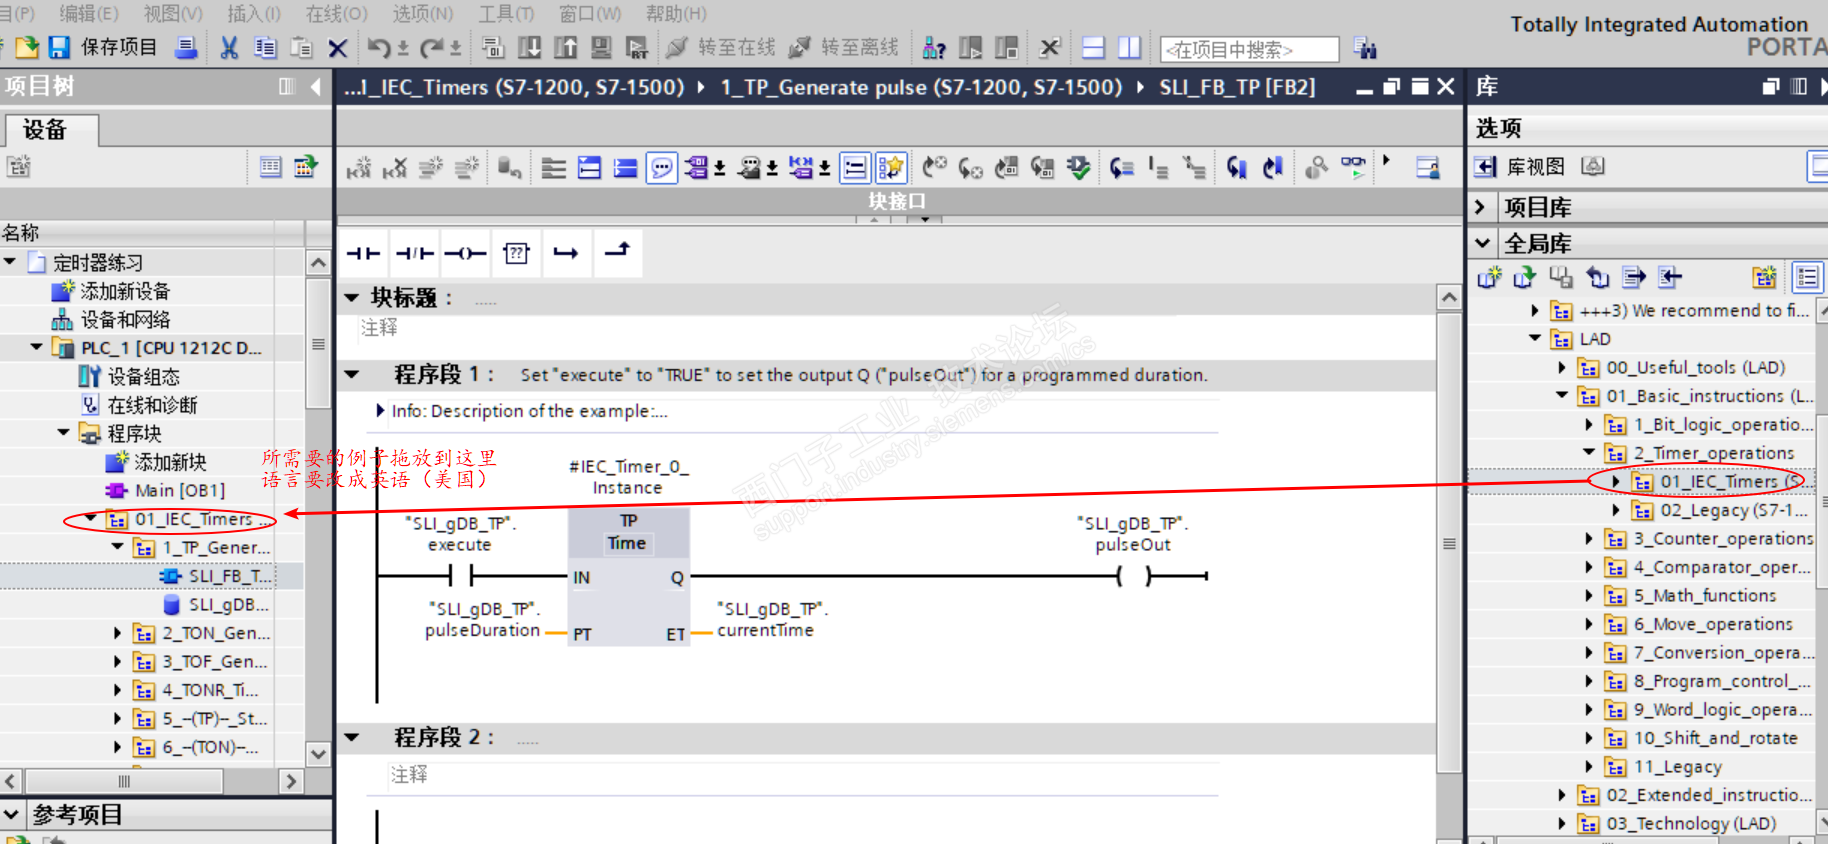Screen dimensions: 1828x844
Task: Click the monitoring glasses icon
Action: pos(1353,166)
